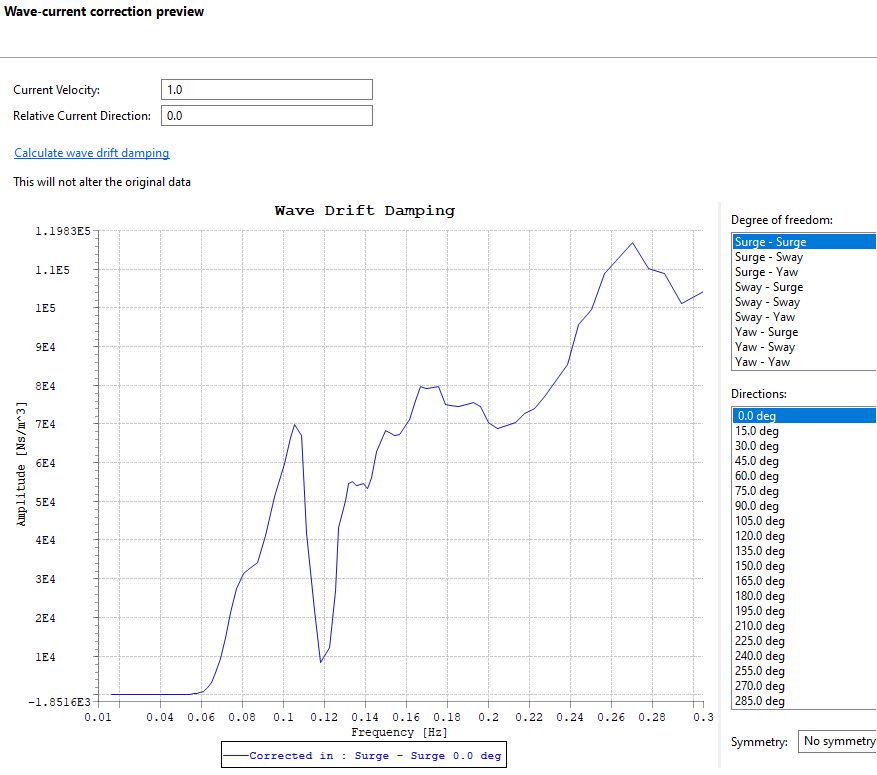
Task: Choose the 45.0 deg direction
Action: point(757,461)
